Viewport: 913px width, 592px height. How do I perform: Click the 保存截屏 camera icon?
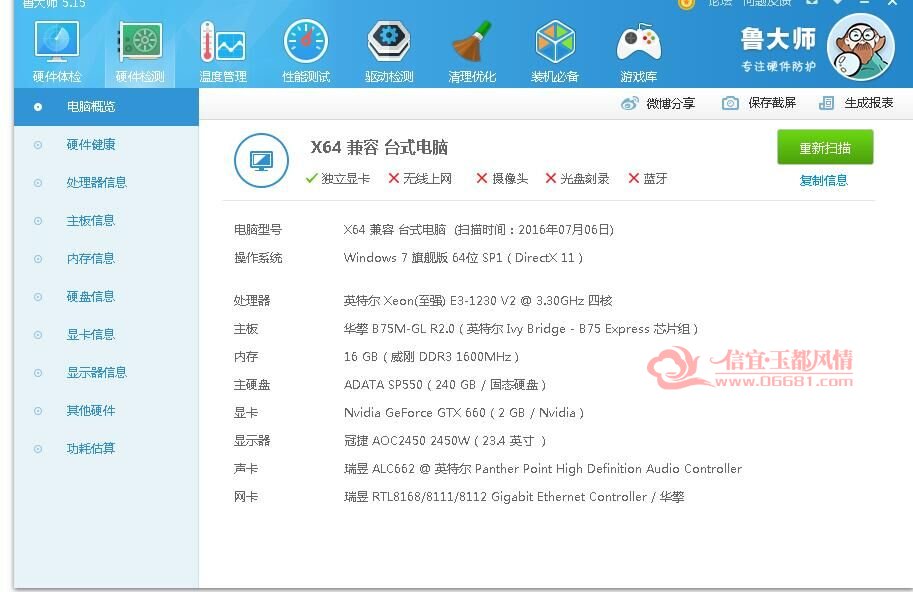tap(730, 103)
